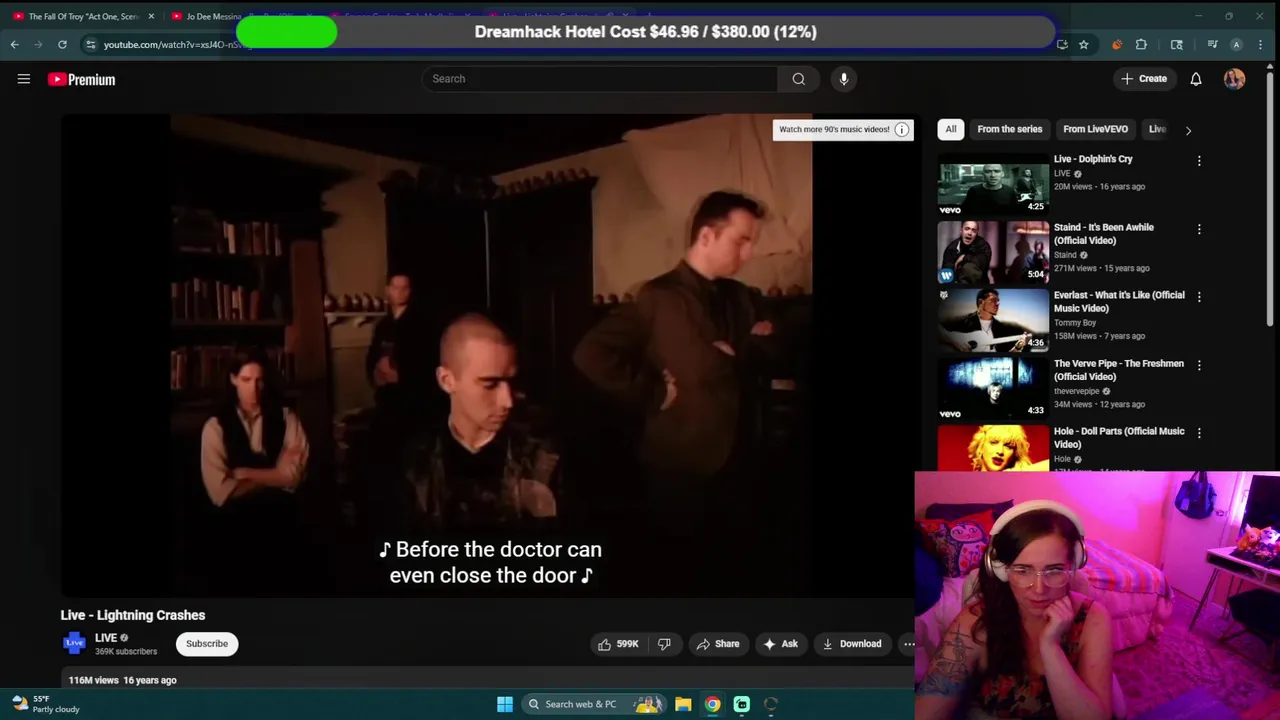Click the video title Live - Lightning Crashes
Viewport: 1280px width, 720px height.
(133, 615)
